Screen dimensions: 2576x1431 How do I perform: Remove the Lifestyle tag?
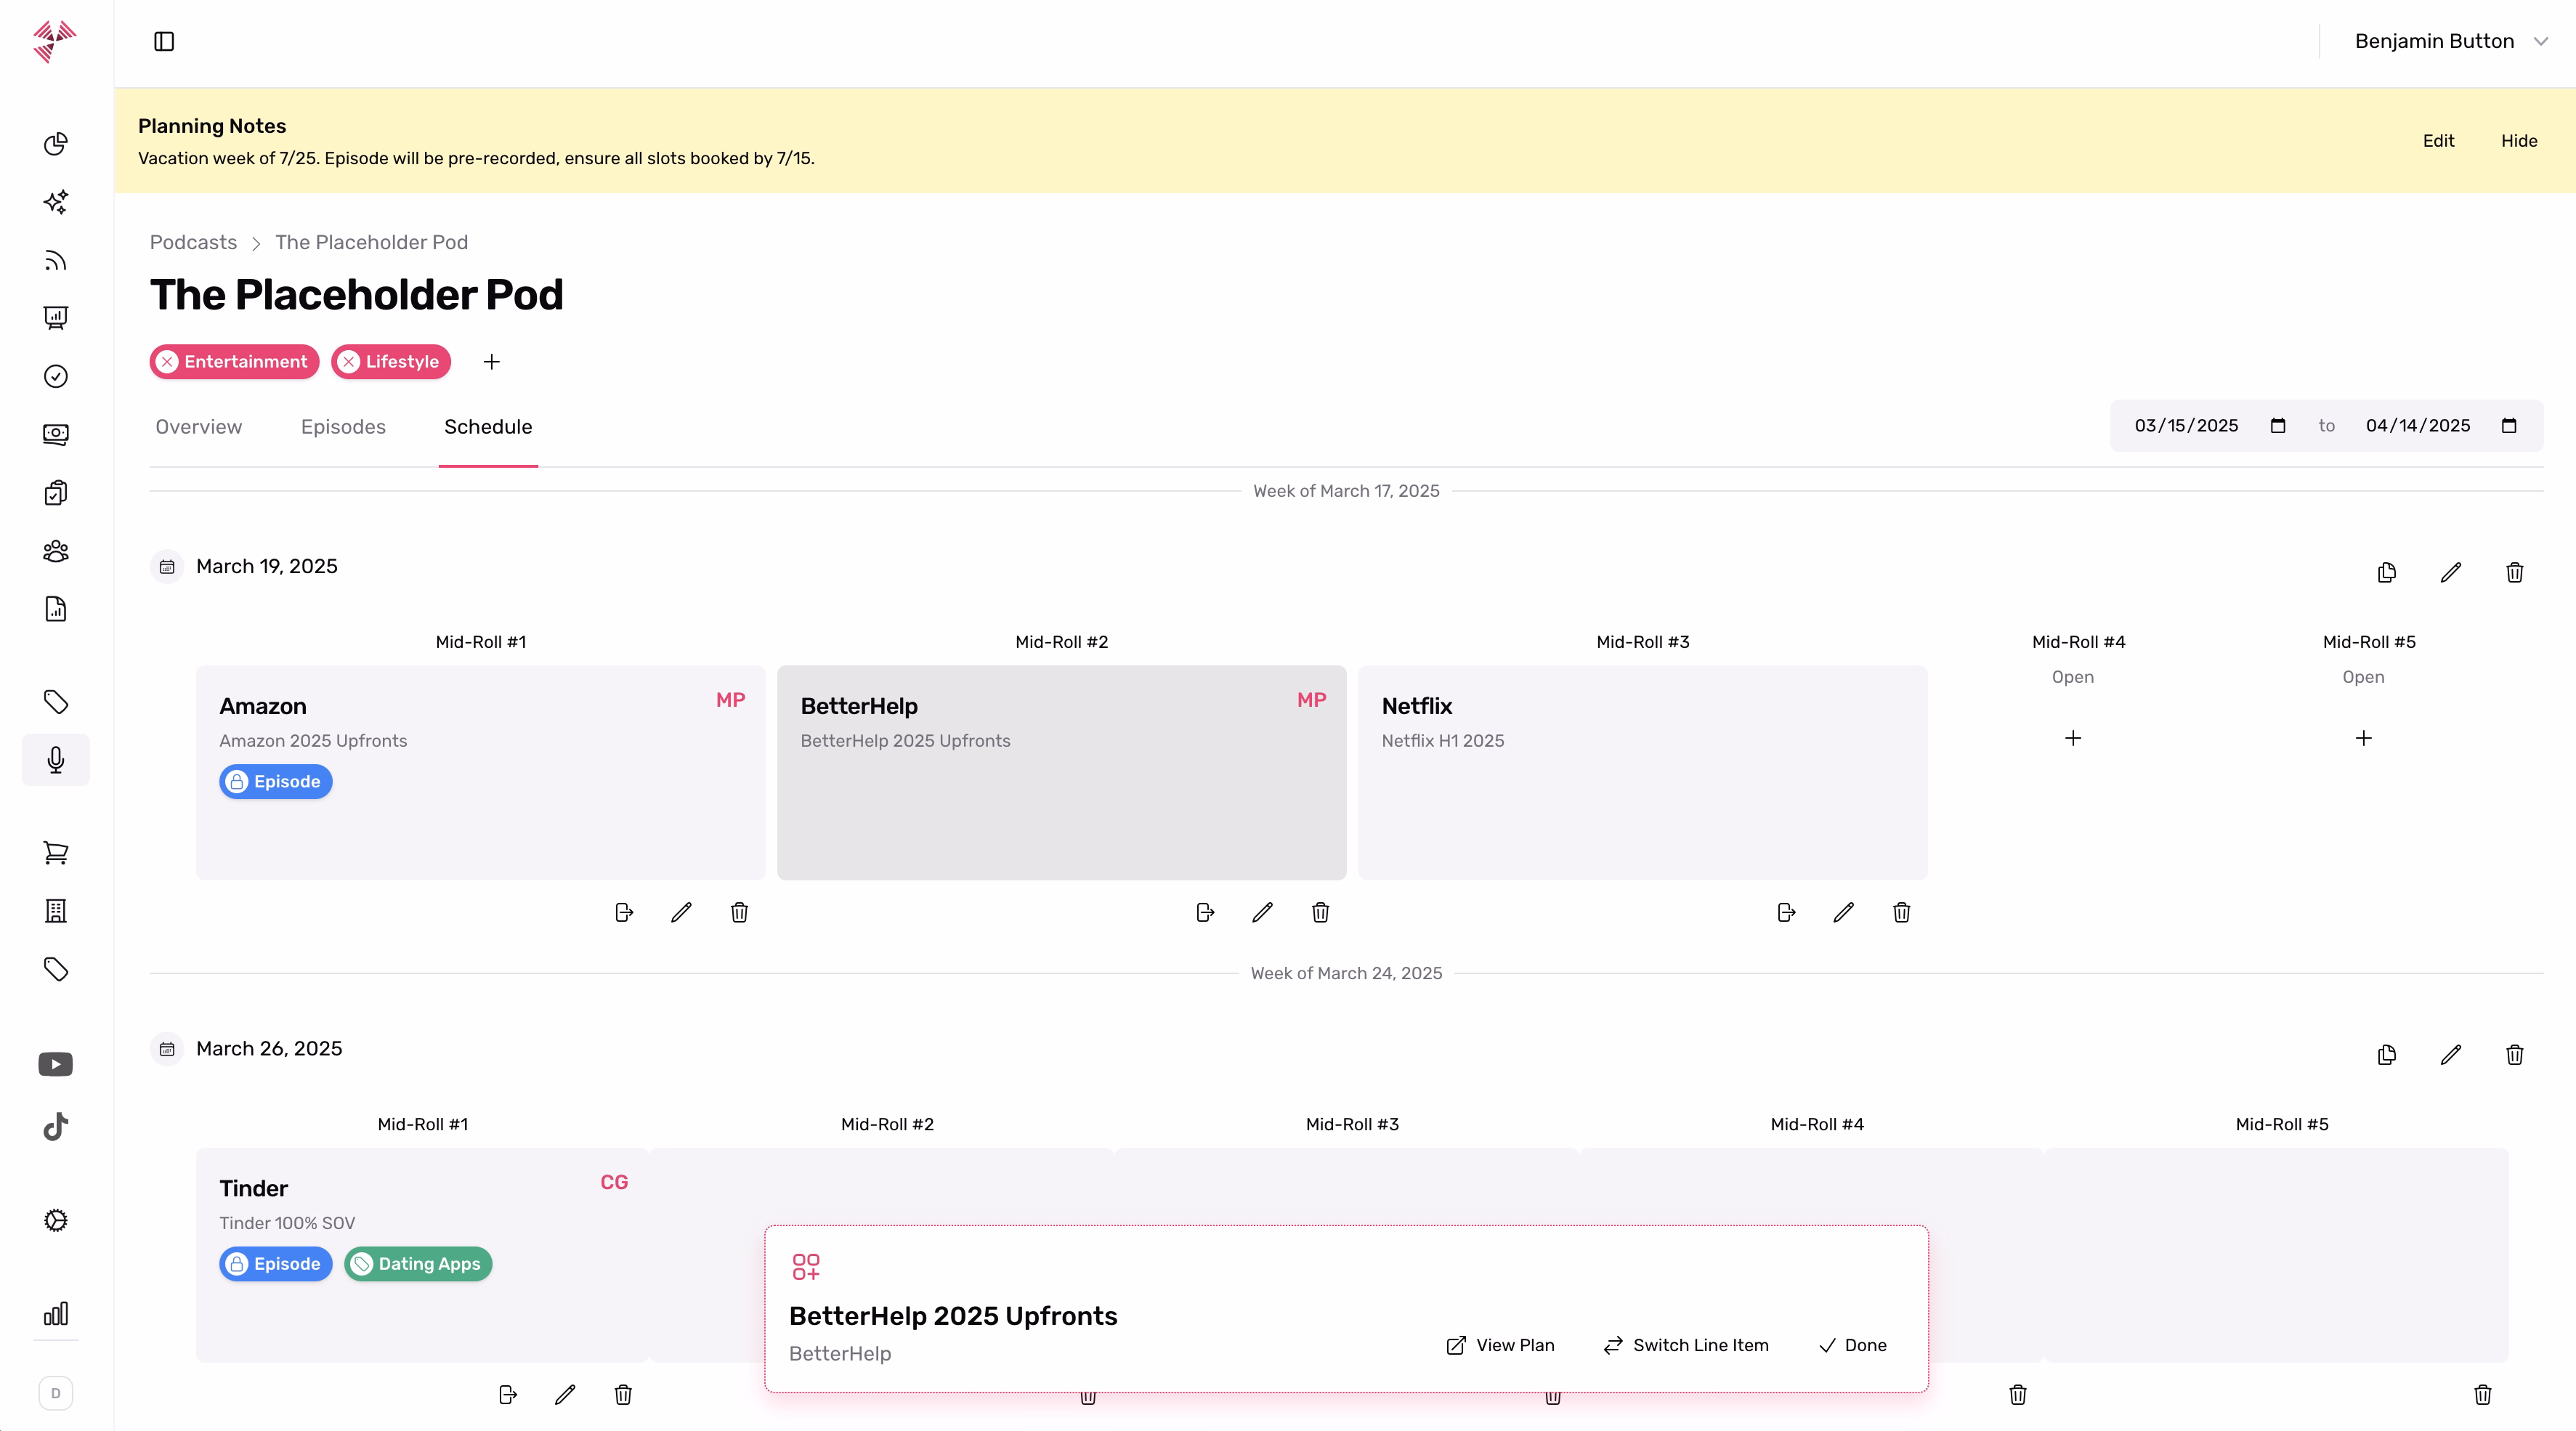pyautogui.click(x=347, y=361)
